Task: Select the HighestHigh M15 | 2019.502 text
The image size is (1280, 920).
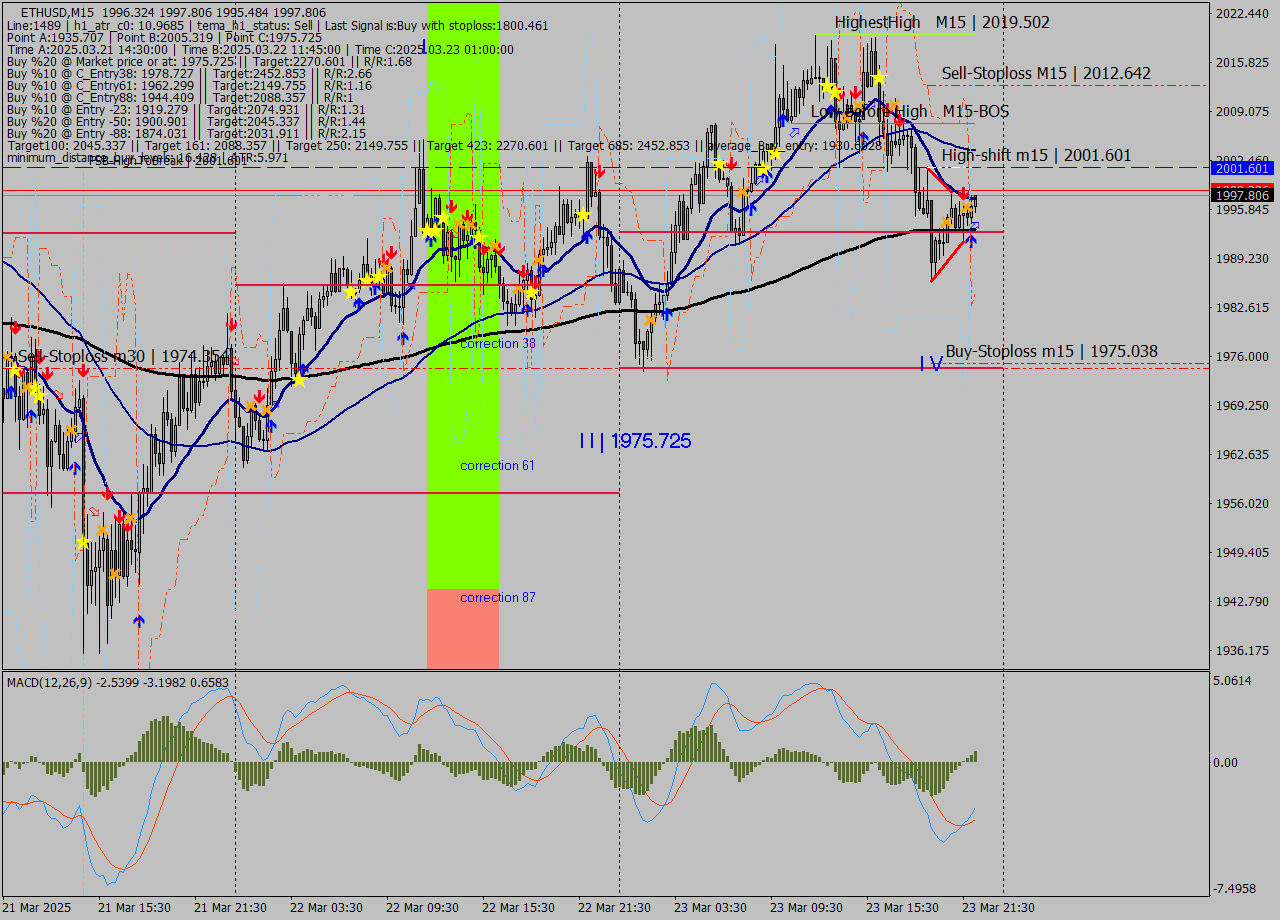Action: point(940,22)
